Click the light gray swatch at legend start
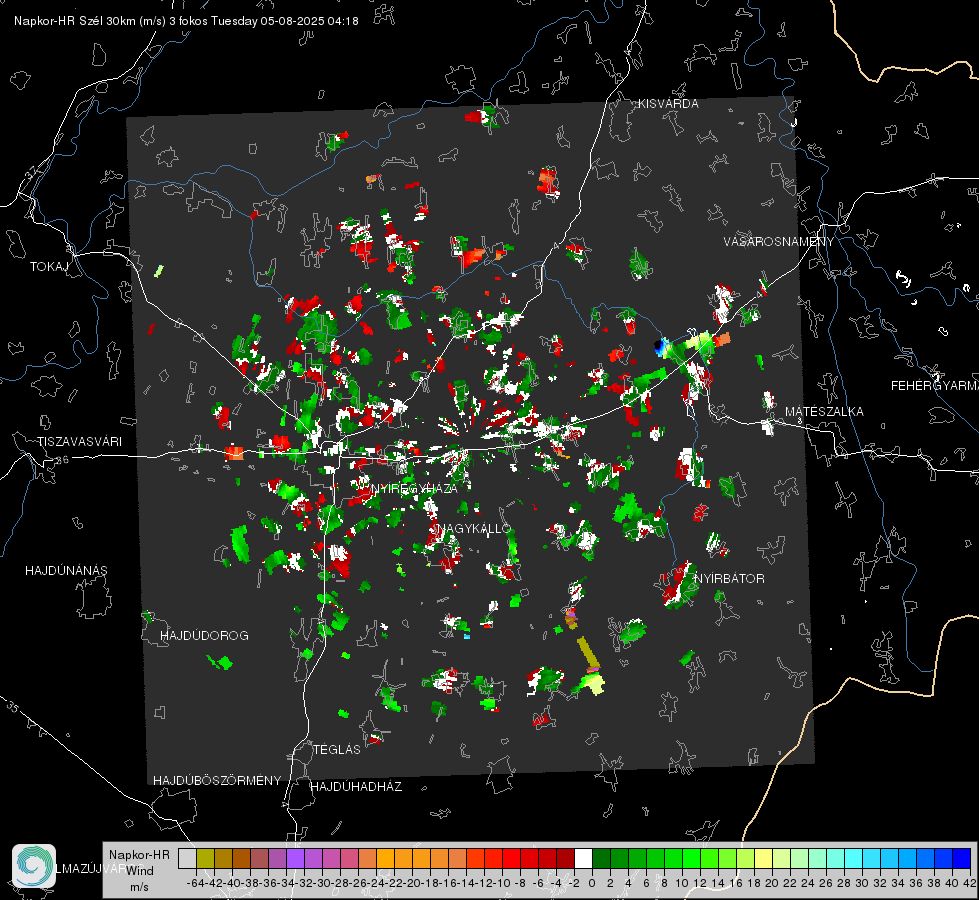The width and height of the screenshot is (979, 900). [x=187, y=858]
